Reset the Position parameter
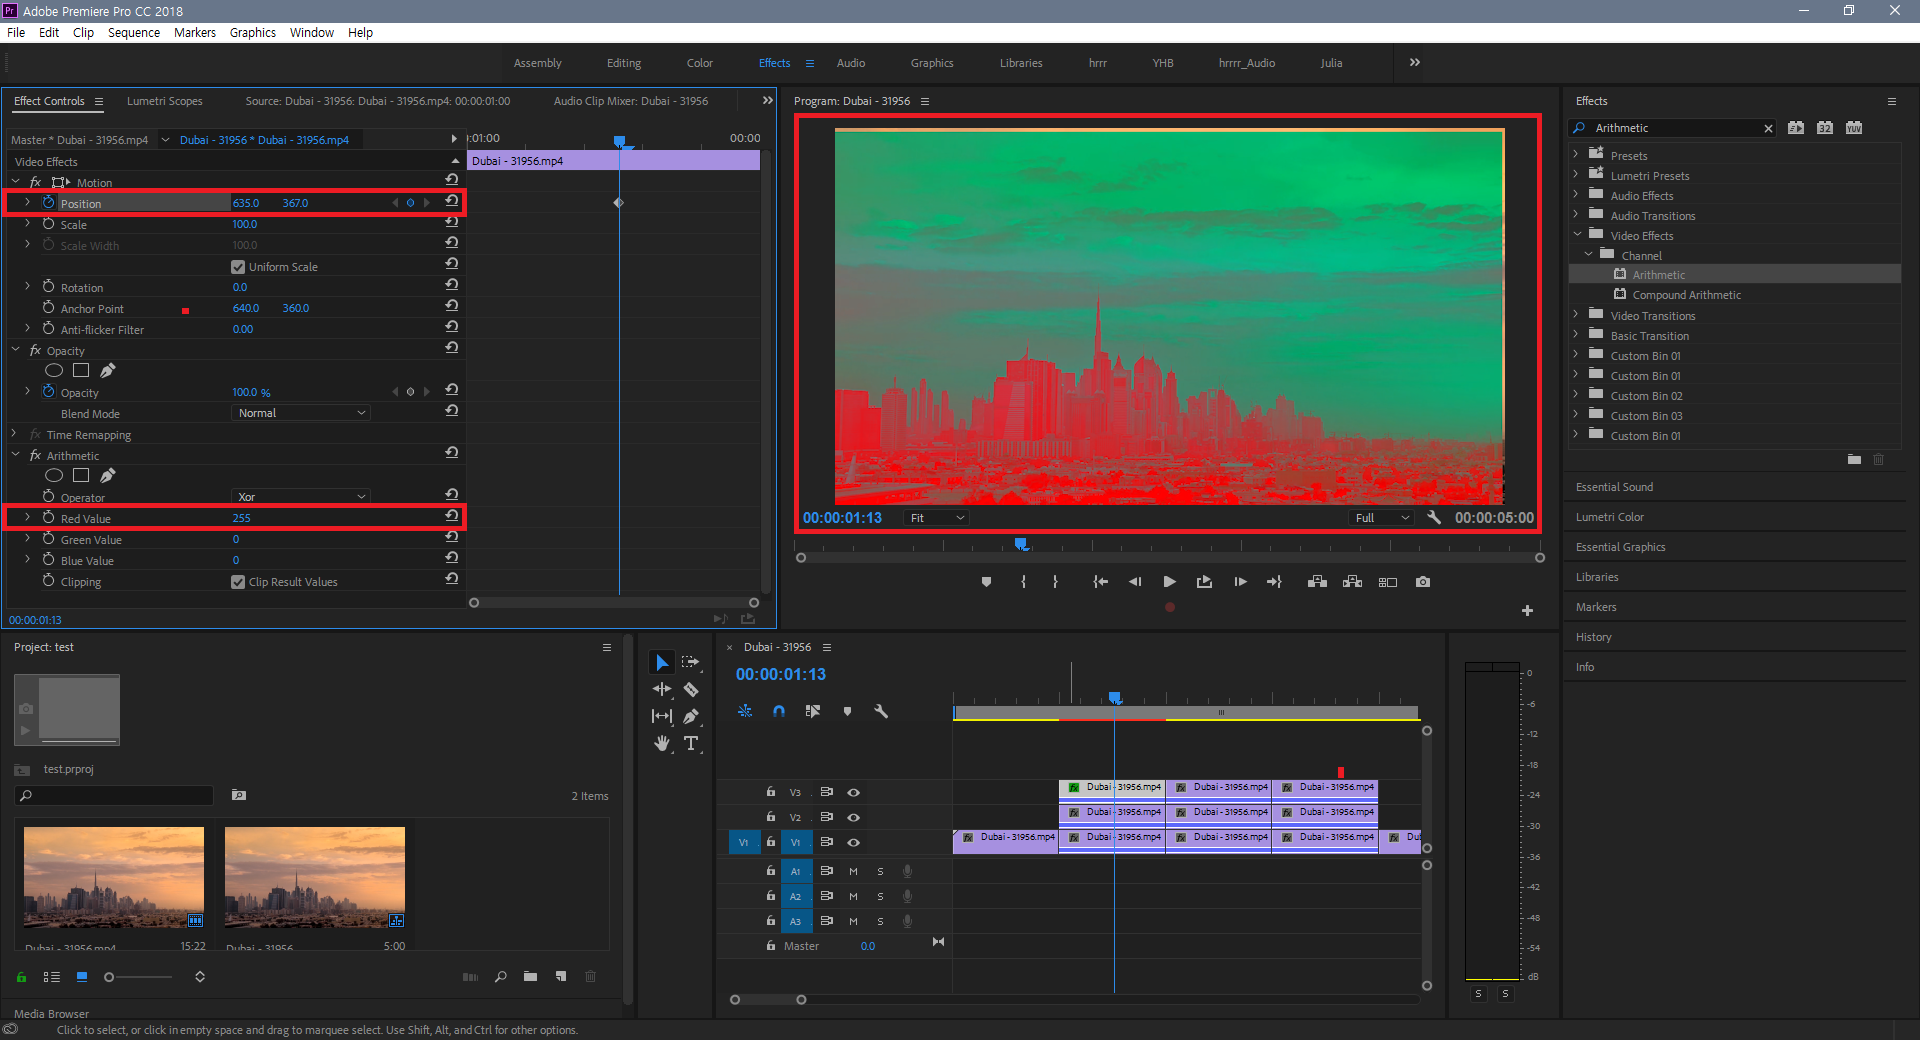This screenshot has height=1040, width=1920. (x=452, y=202)
